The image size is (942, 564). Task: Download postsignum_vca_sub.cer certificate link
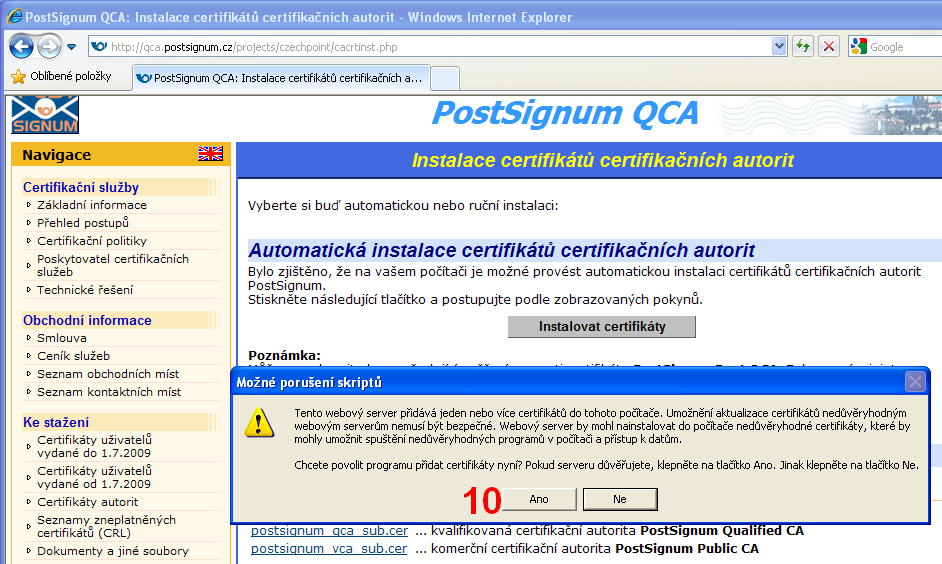(x=329, y=549)
